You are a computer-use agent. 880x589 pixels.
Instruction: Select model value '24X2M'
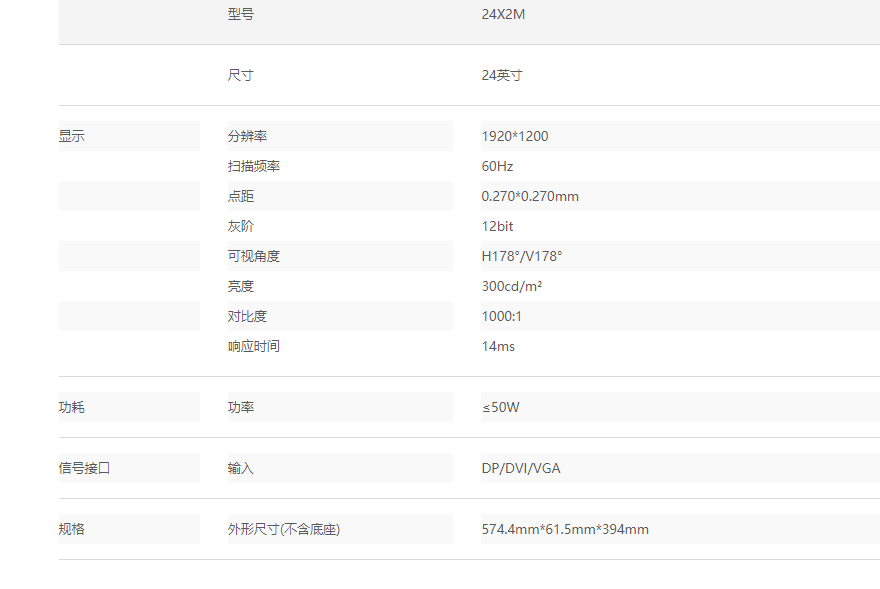(503, 14)
